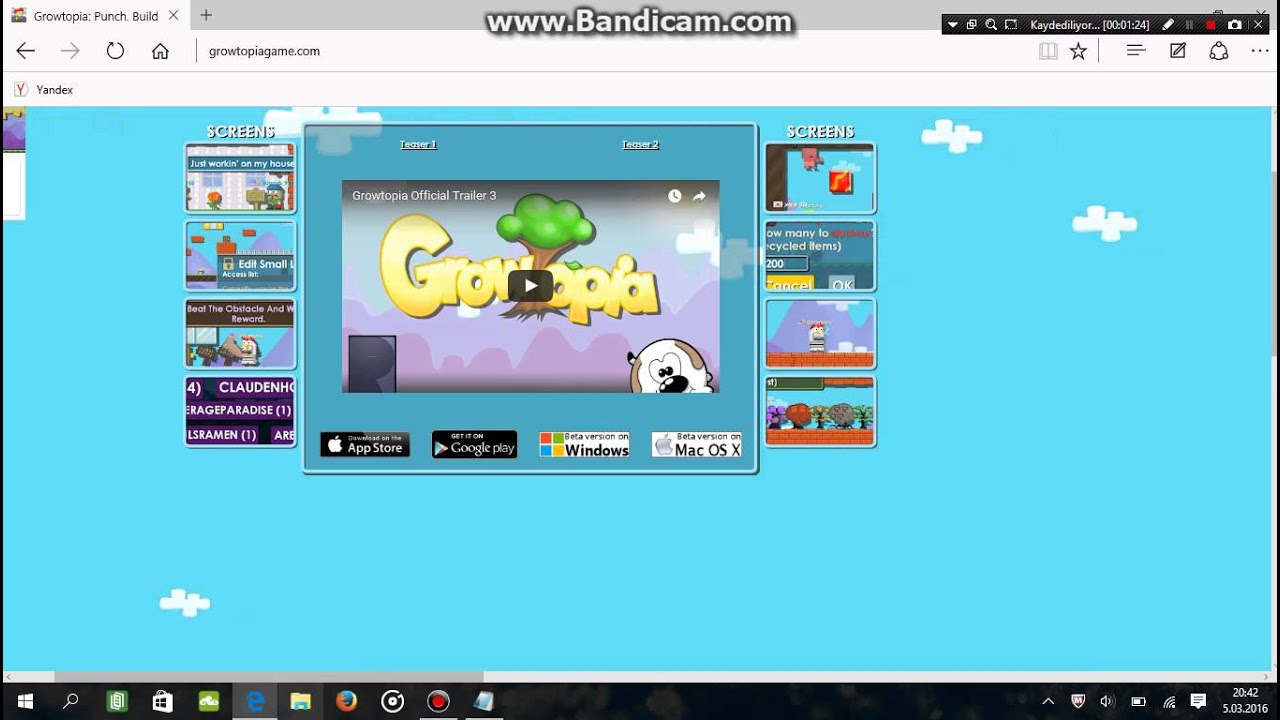Make a web note with pen icon
The width and height of the screenshot is (1280, 720).
click(x=1178, y=51)
